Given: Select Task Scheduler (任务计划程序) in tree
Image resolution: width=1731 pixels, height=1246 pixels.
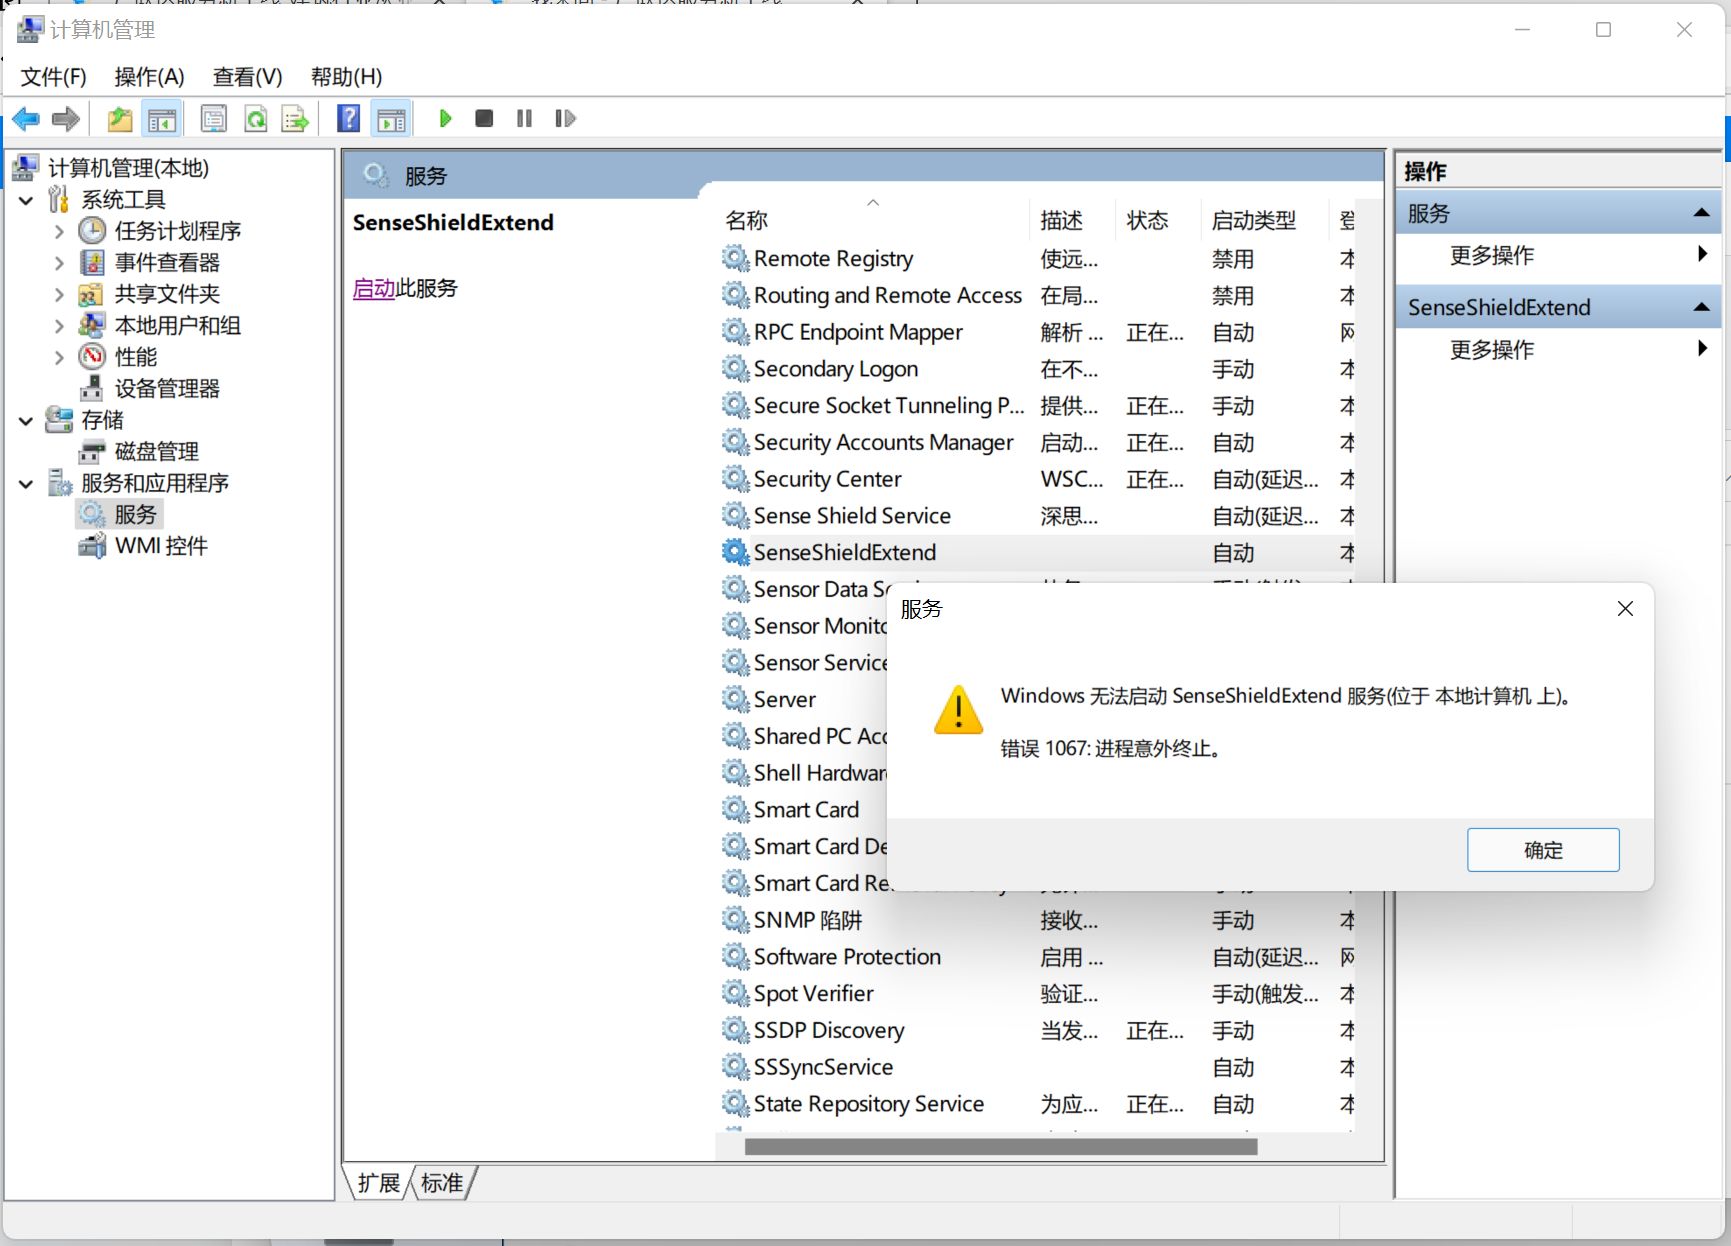Looking at the screenshot, I should tap(178, 231).
